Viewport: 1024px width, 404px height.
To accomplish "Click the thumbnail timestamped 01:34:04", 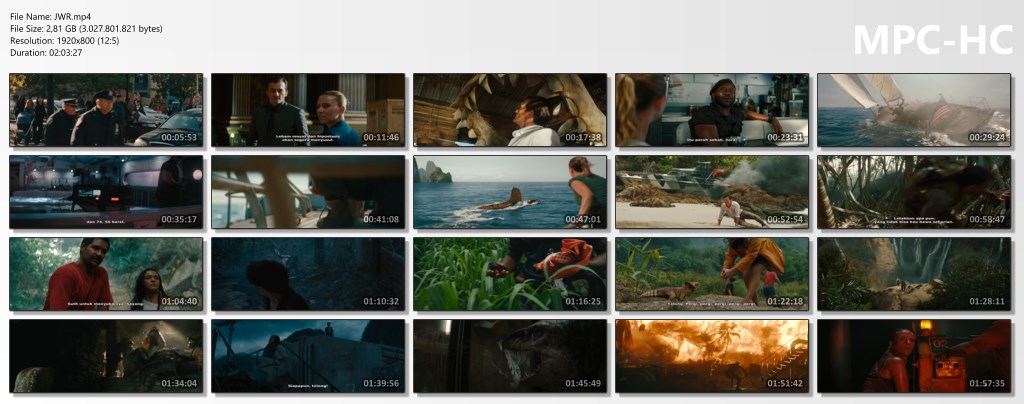I will tap(106, 356).
